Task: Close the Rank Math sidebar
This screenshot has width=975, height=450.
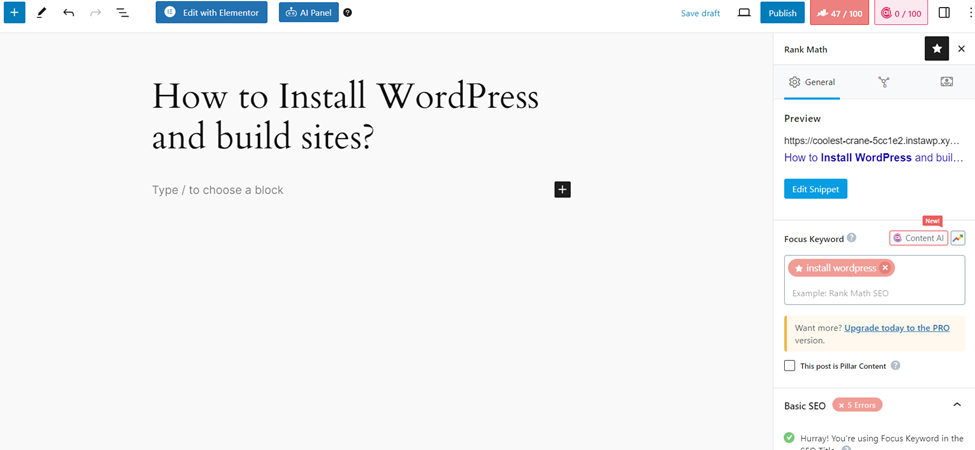Action: 961,49
